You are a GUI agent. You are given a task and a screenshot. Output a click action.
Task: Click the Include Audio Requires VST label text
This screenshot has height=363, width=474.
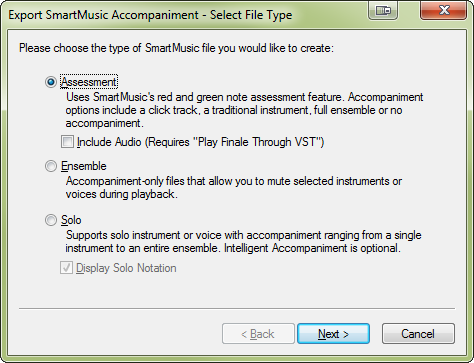200,142
